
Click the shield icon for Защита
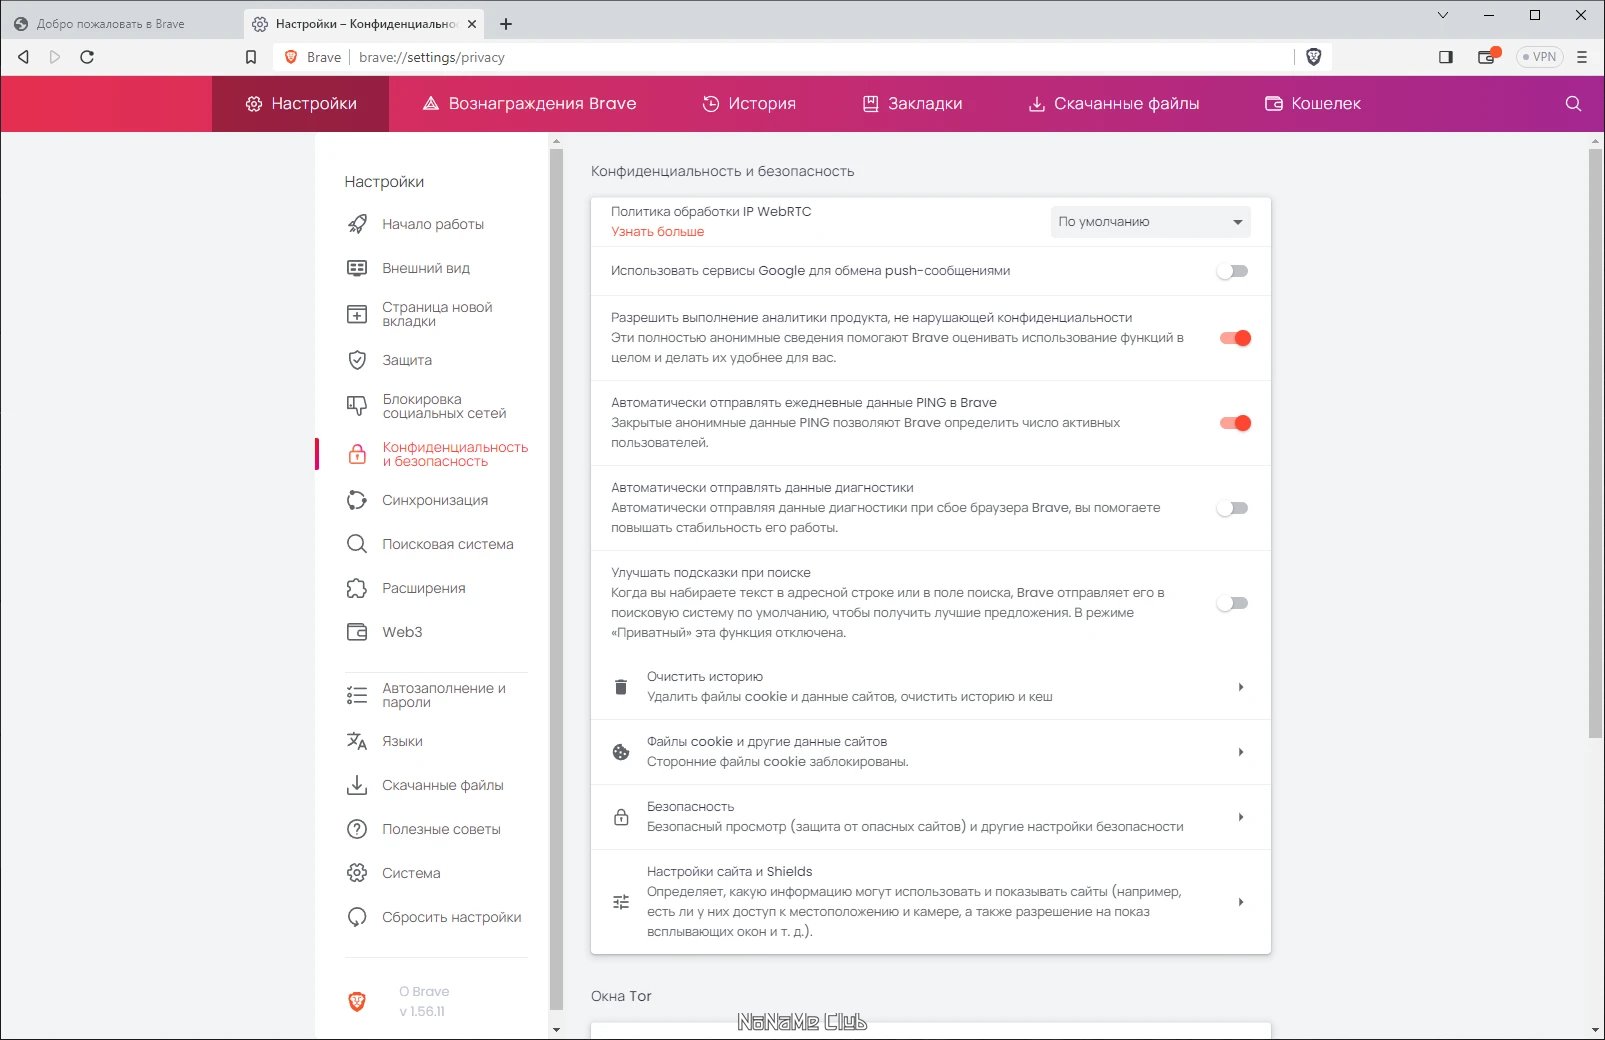[357, 360]
